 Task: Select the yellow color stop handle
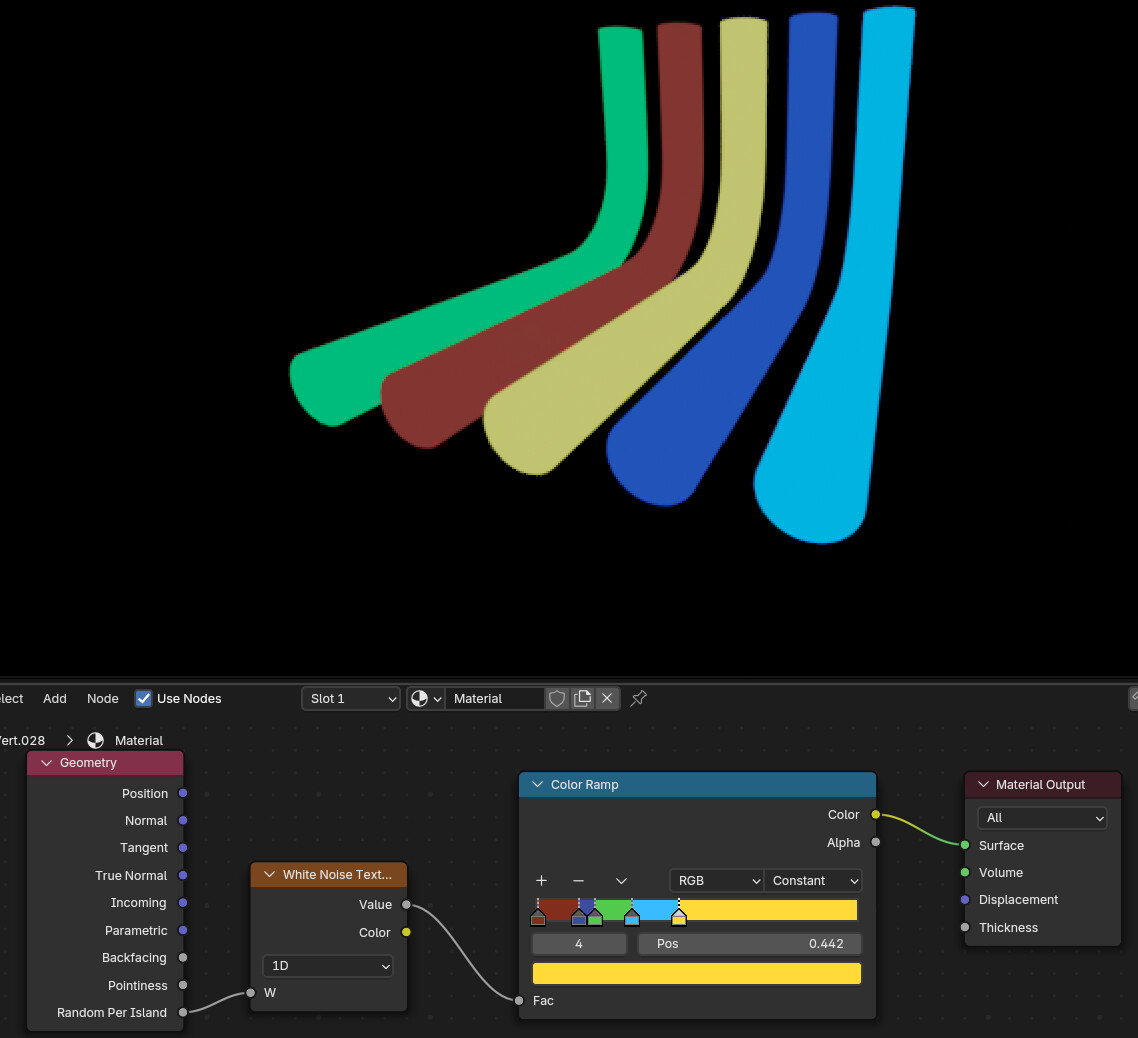pos(679,918)
